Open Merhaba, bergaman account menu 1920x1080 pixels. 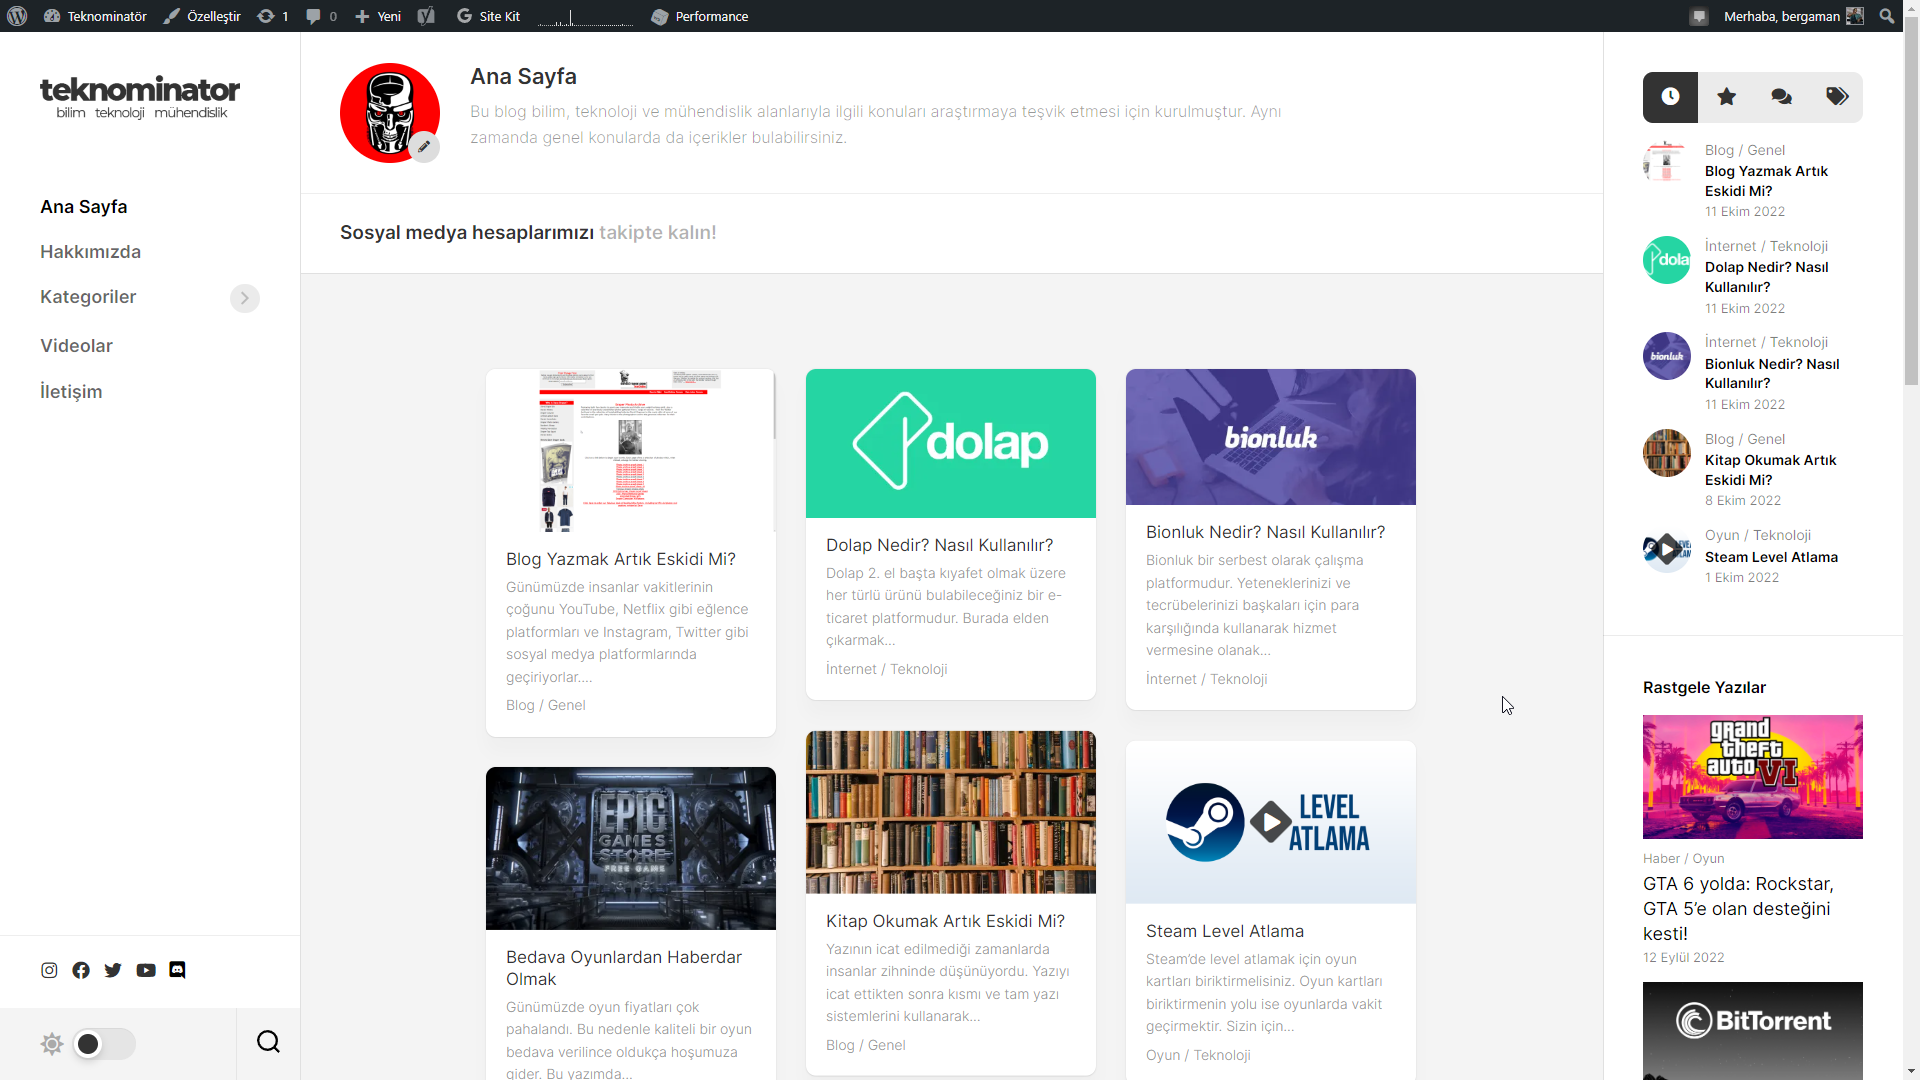click(1793, 16)
